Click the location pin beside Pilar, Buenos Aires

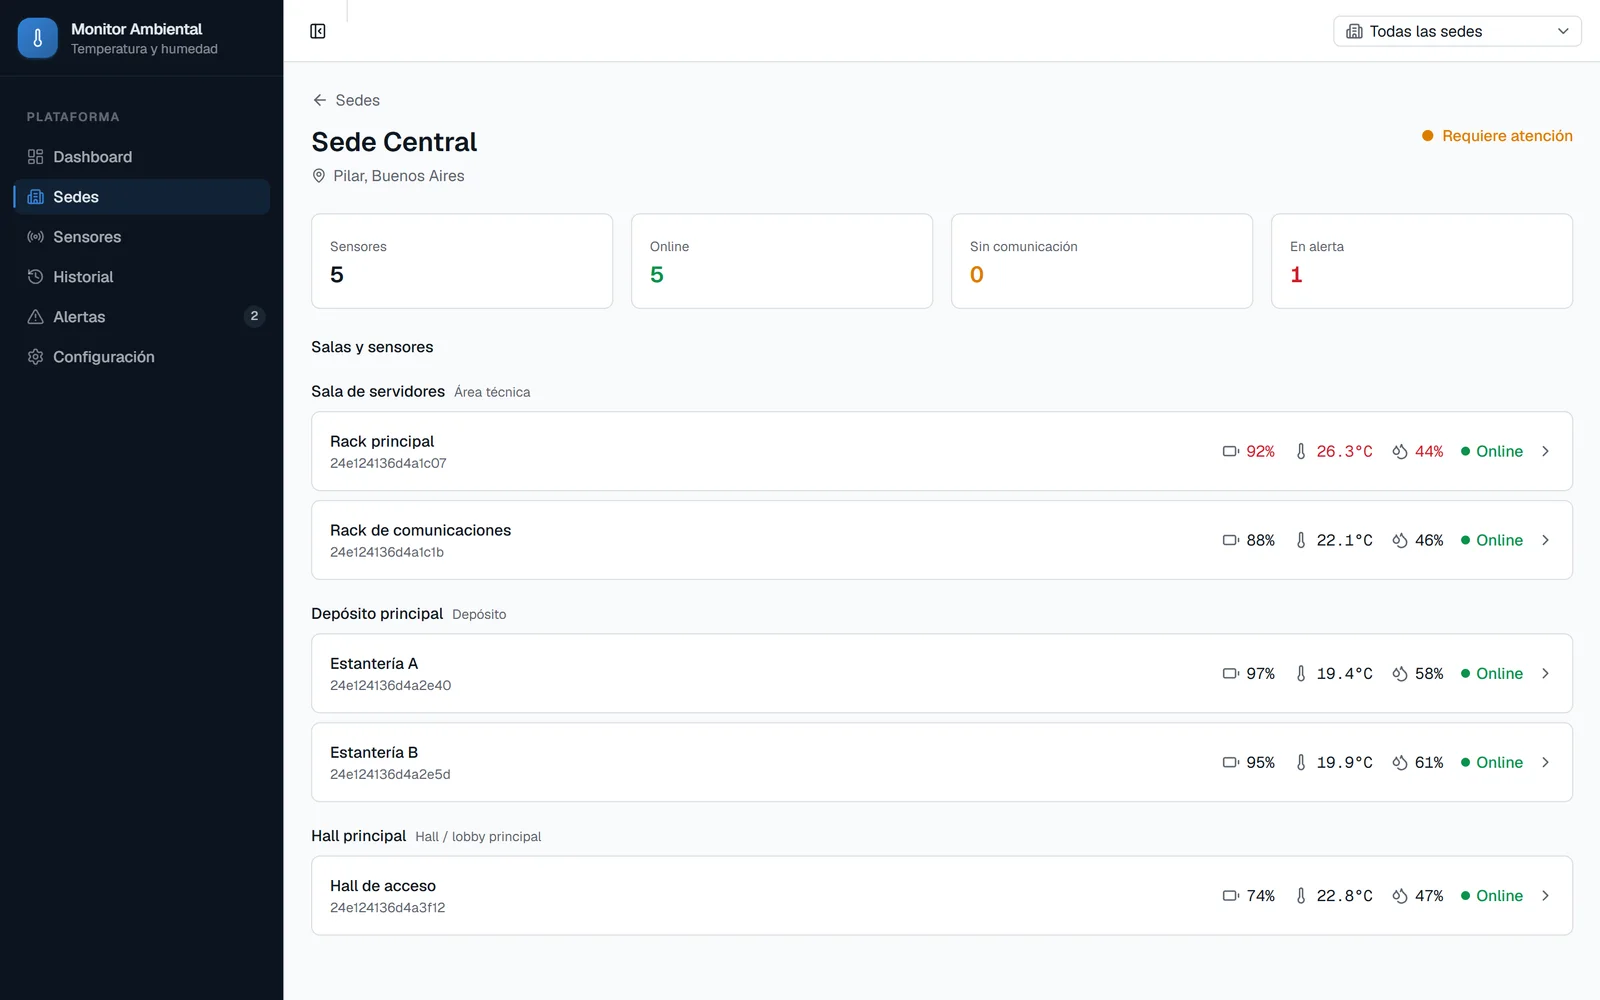[x=319, y=176]
